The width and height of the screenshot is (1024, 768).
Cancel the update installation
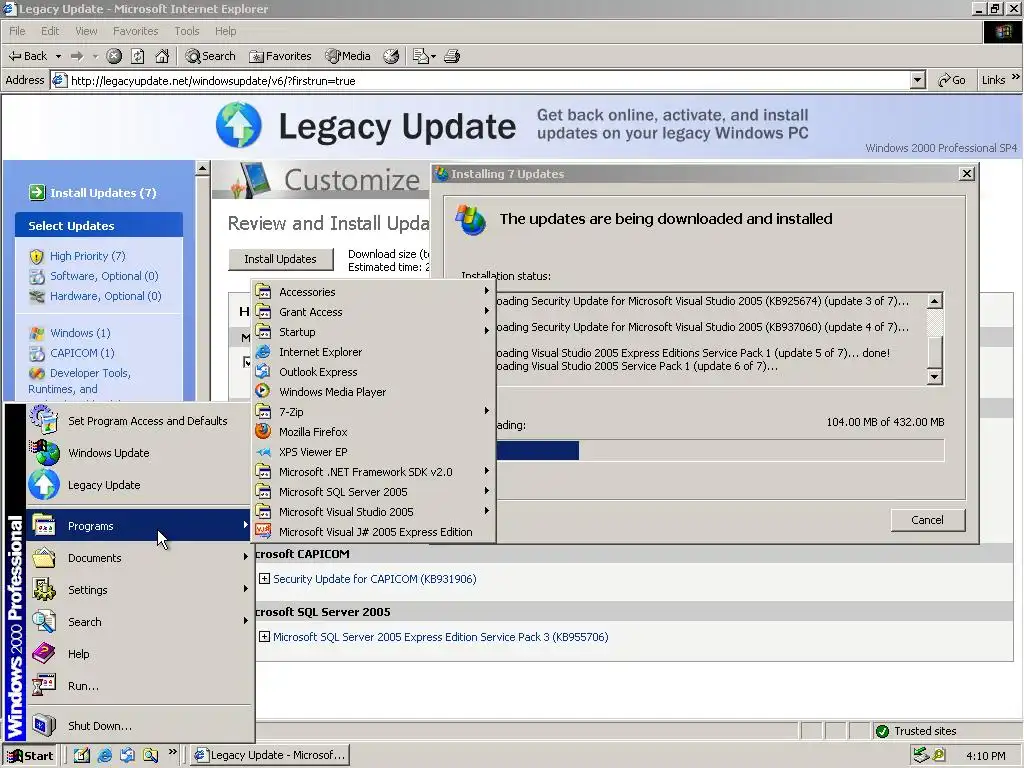tap(927, 520)
